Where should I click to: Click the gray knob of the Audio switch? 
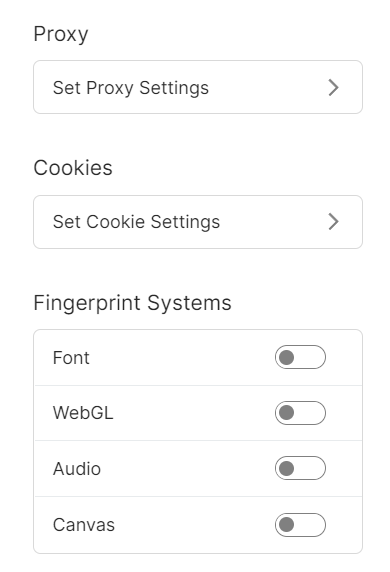click(x=286, y=468)
